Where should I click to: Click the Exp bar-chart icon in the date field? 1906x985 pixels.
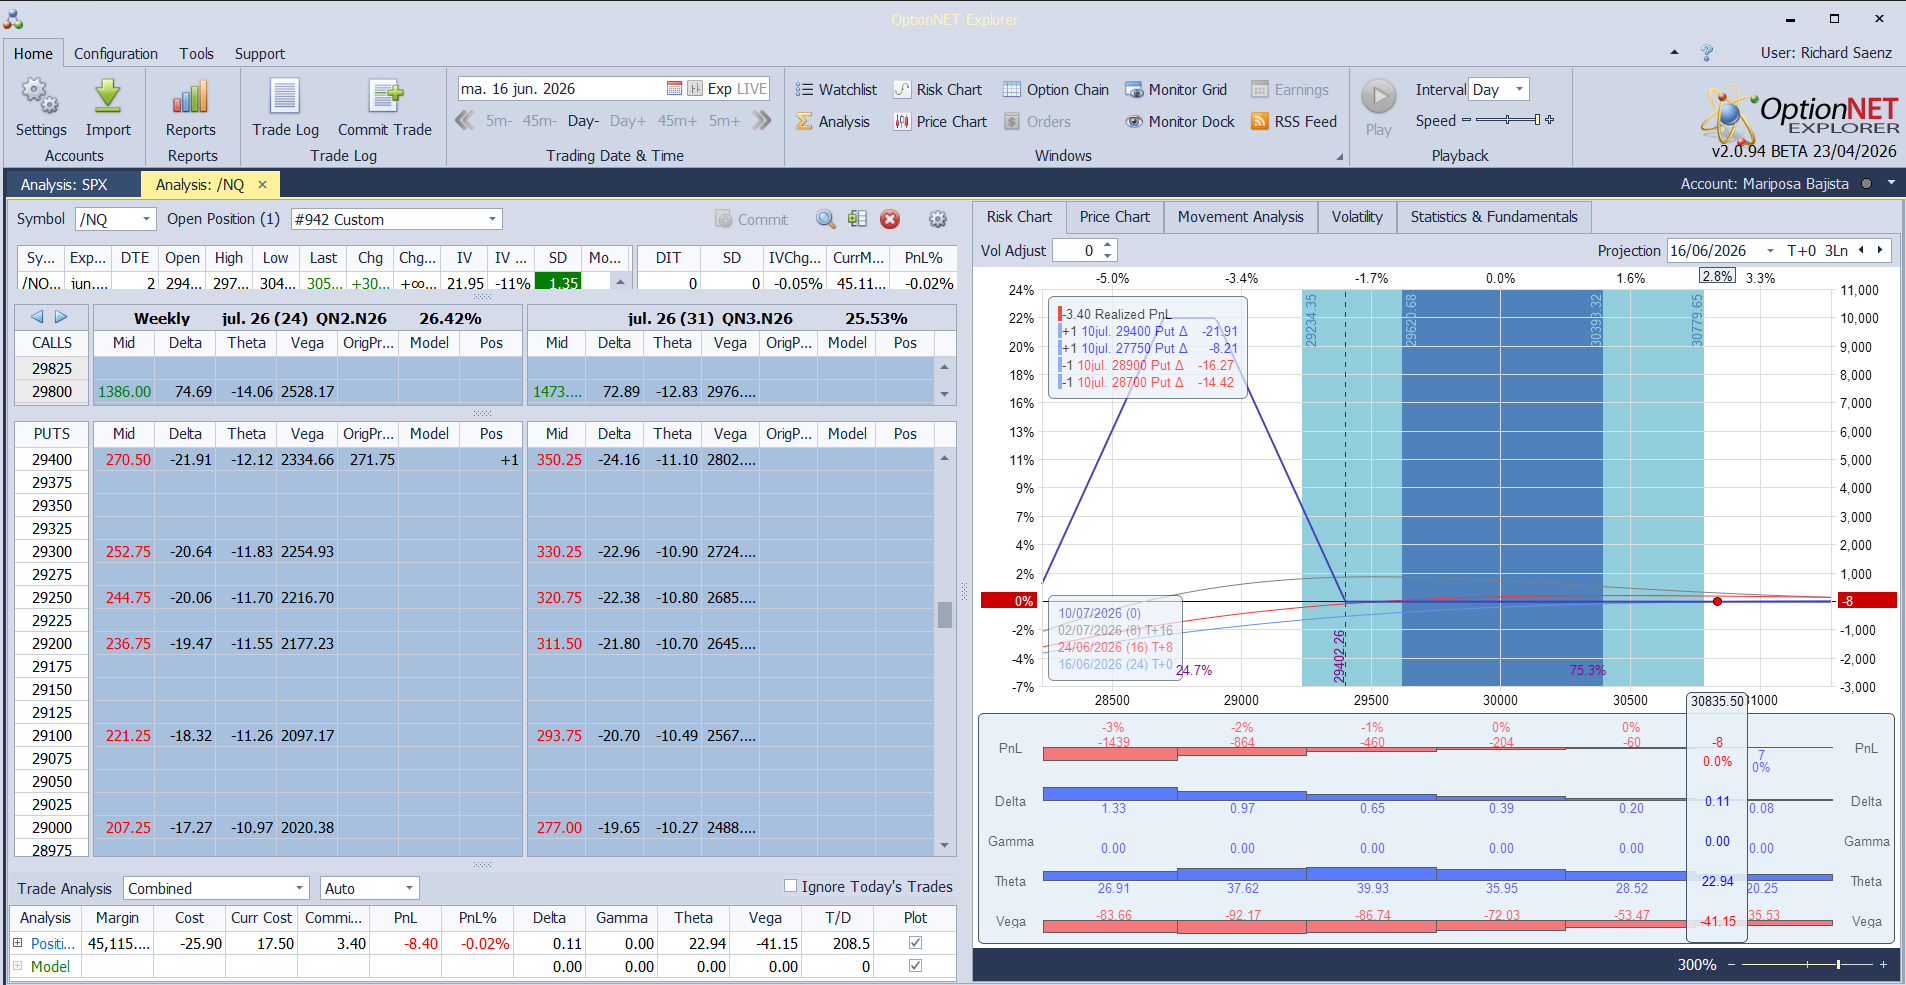pyautogui.click(x=695, y=89)
